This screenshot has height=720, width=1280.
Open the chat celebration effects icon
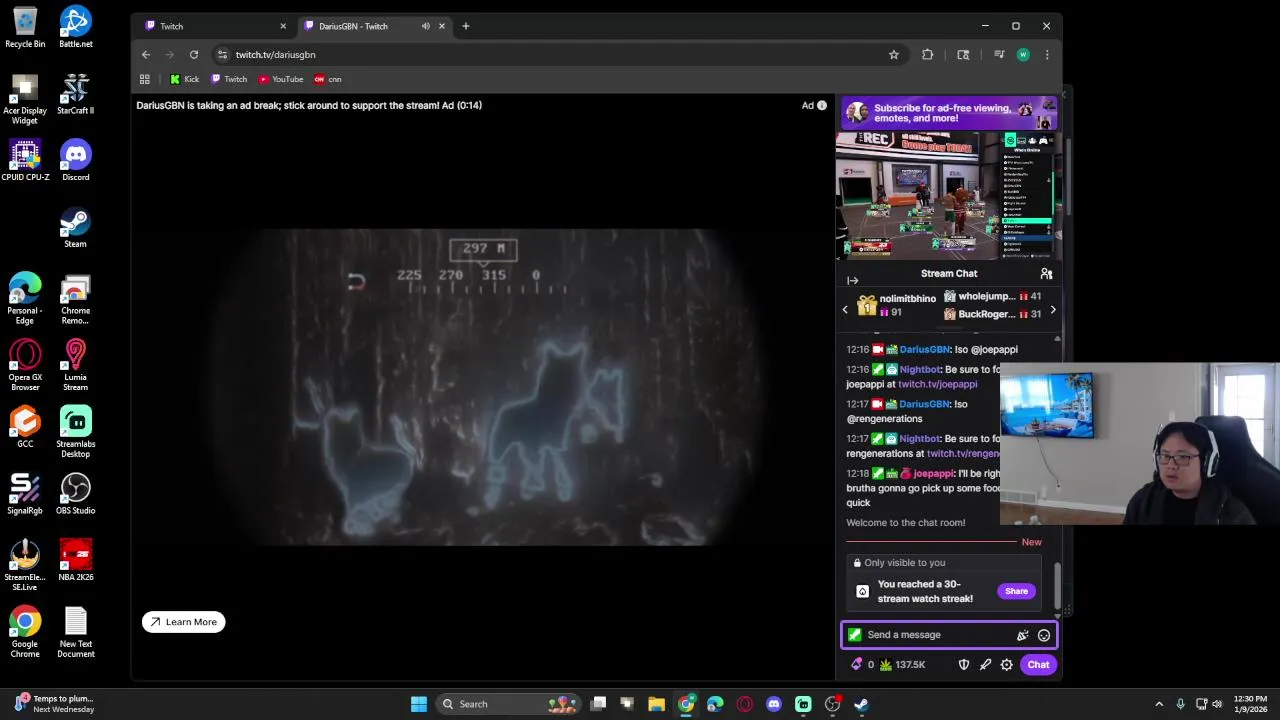[x=1022, y=635]
